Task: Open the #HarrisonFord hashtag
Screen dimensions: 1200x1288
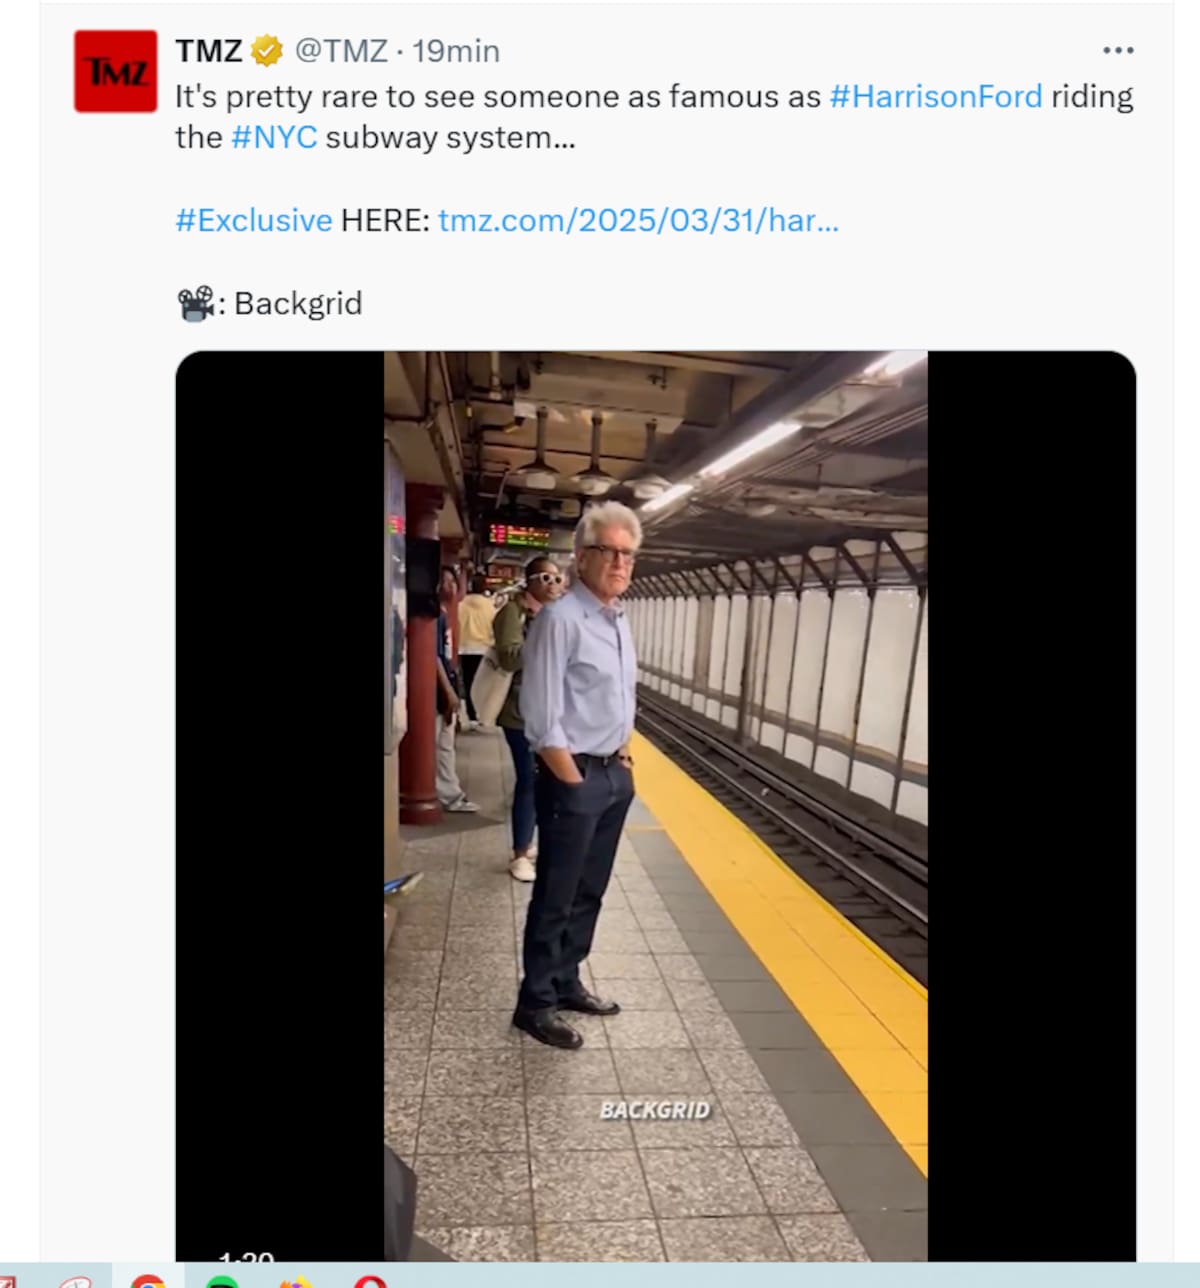Action: click(935, 96)
